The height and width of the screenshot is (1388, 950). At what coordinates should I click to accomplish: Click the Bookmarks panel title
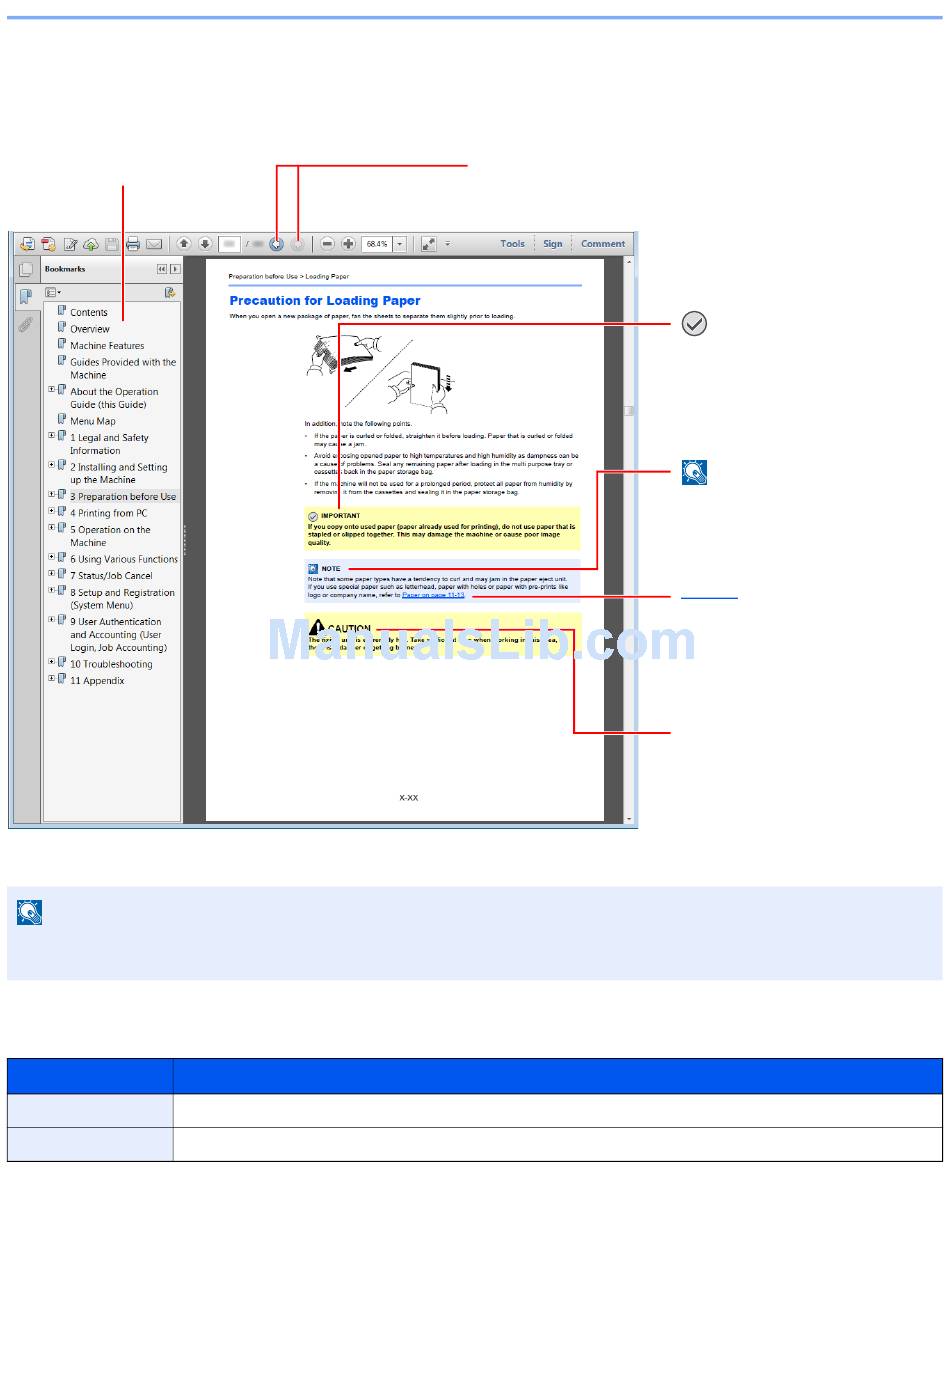coord(65,269)
